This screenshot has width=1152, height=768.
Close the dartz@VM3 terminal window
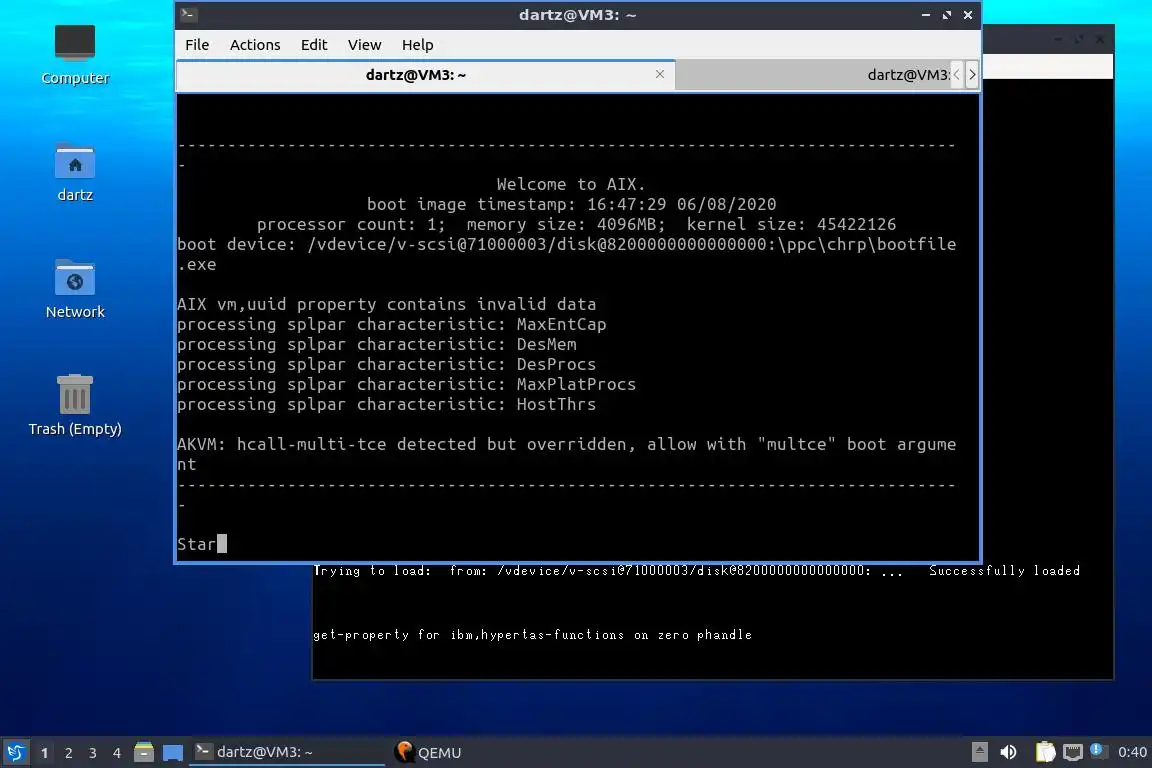point(968,15)
